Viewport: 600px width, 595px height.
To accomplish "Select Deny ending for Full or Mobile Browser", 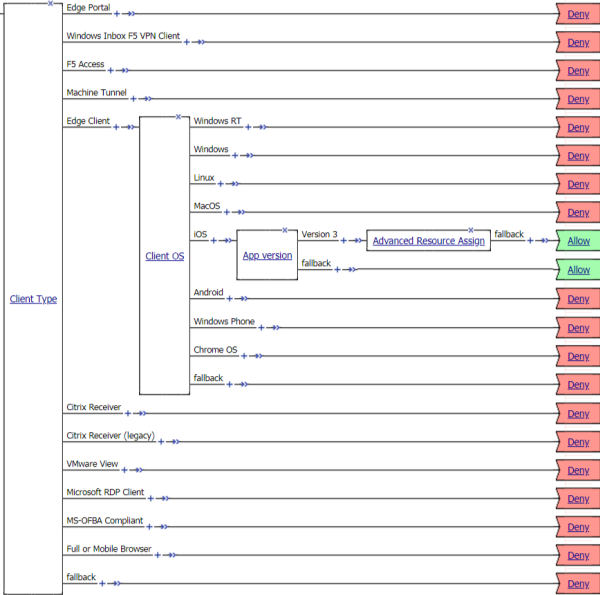I will [578, 555].
